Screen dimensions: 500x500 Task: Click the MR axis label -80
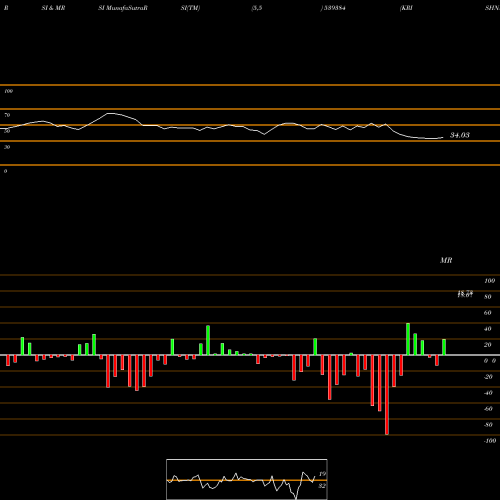coord(488,425)
